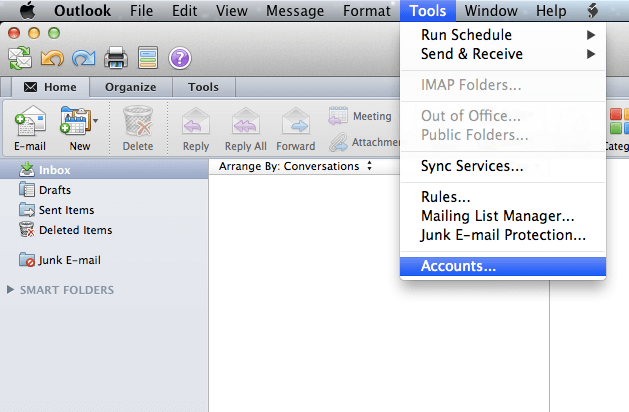Click the Reply All icon
The width and height of the screenshot is (629, 412).
(246, 128)
